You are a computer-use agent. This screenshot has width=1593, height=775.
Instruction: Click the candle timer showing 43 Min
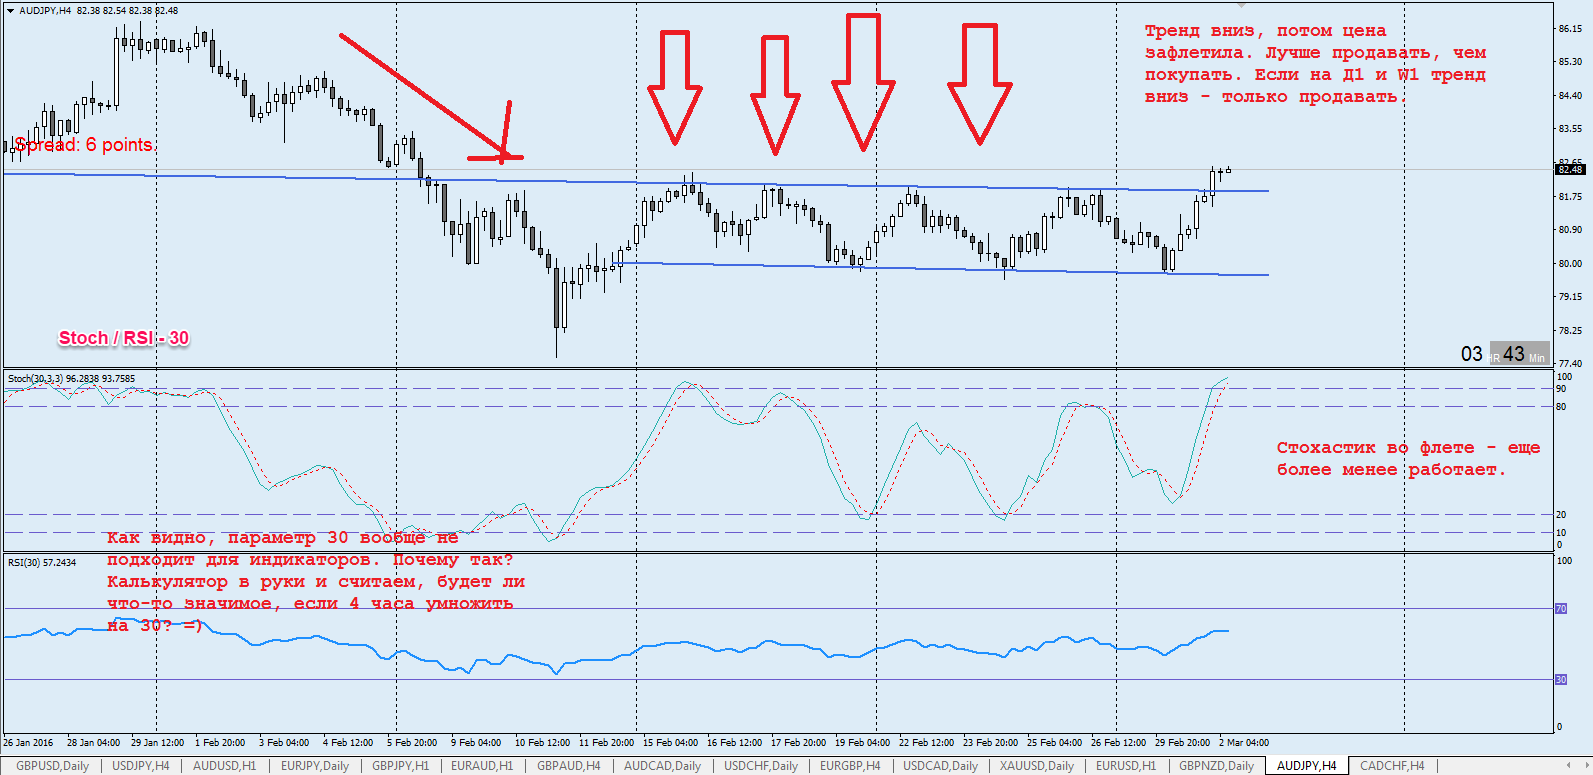click(1519, 354)
